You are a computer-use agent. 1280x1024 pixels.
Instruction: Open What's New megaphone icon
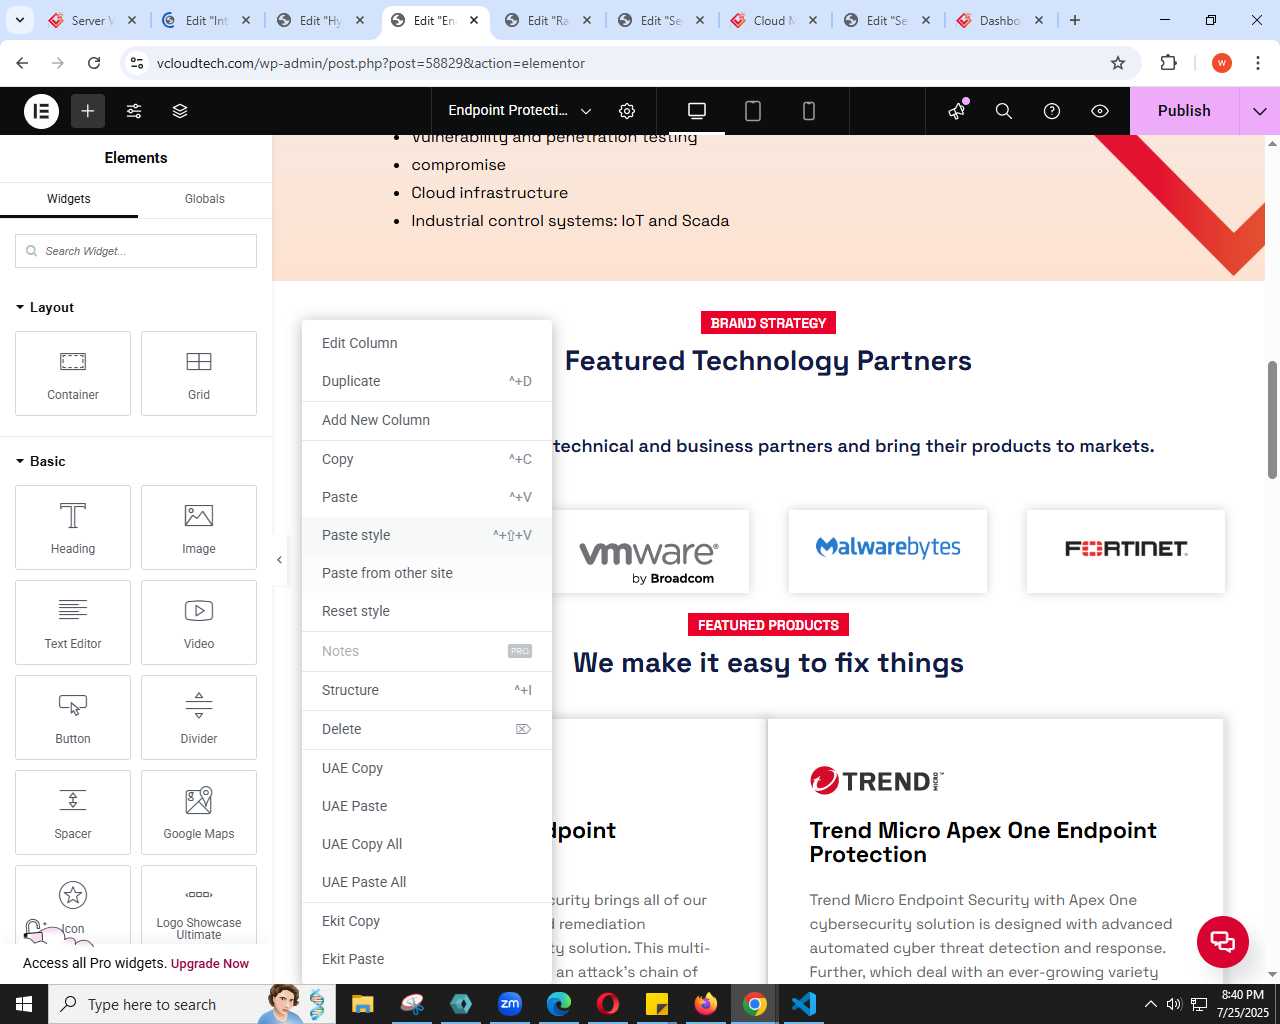(957, 111)
